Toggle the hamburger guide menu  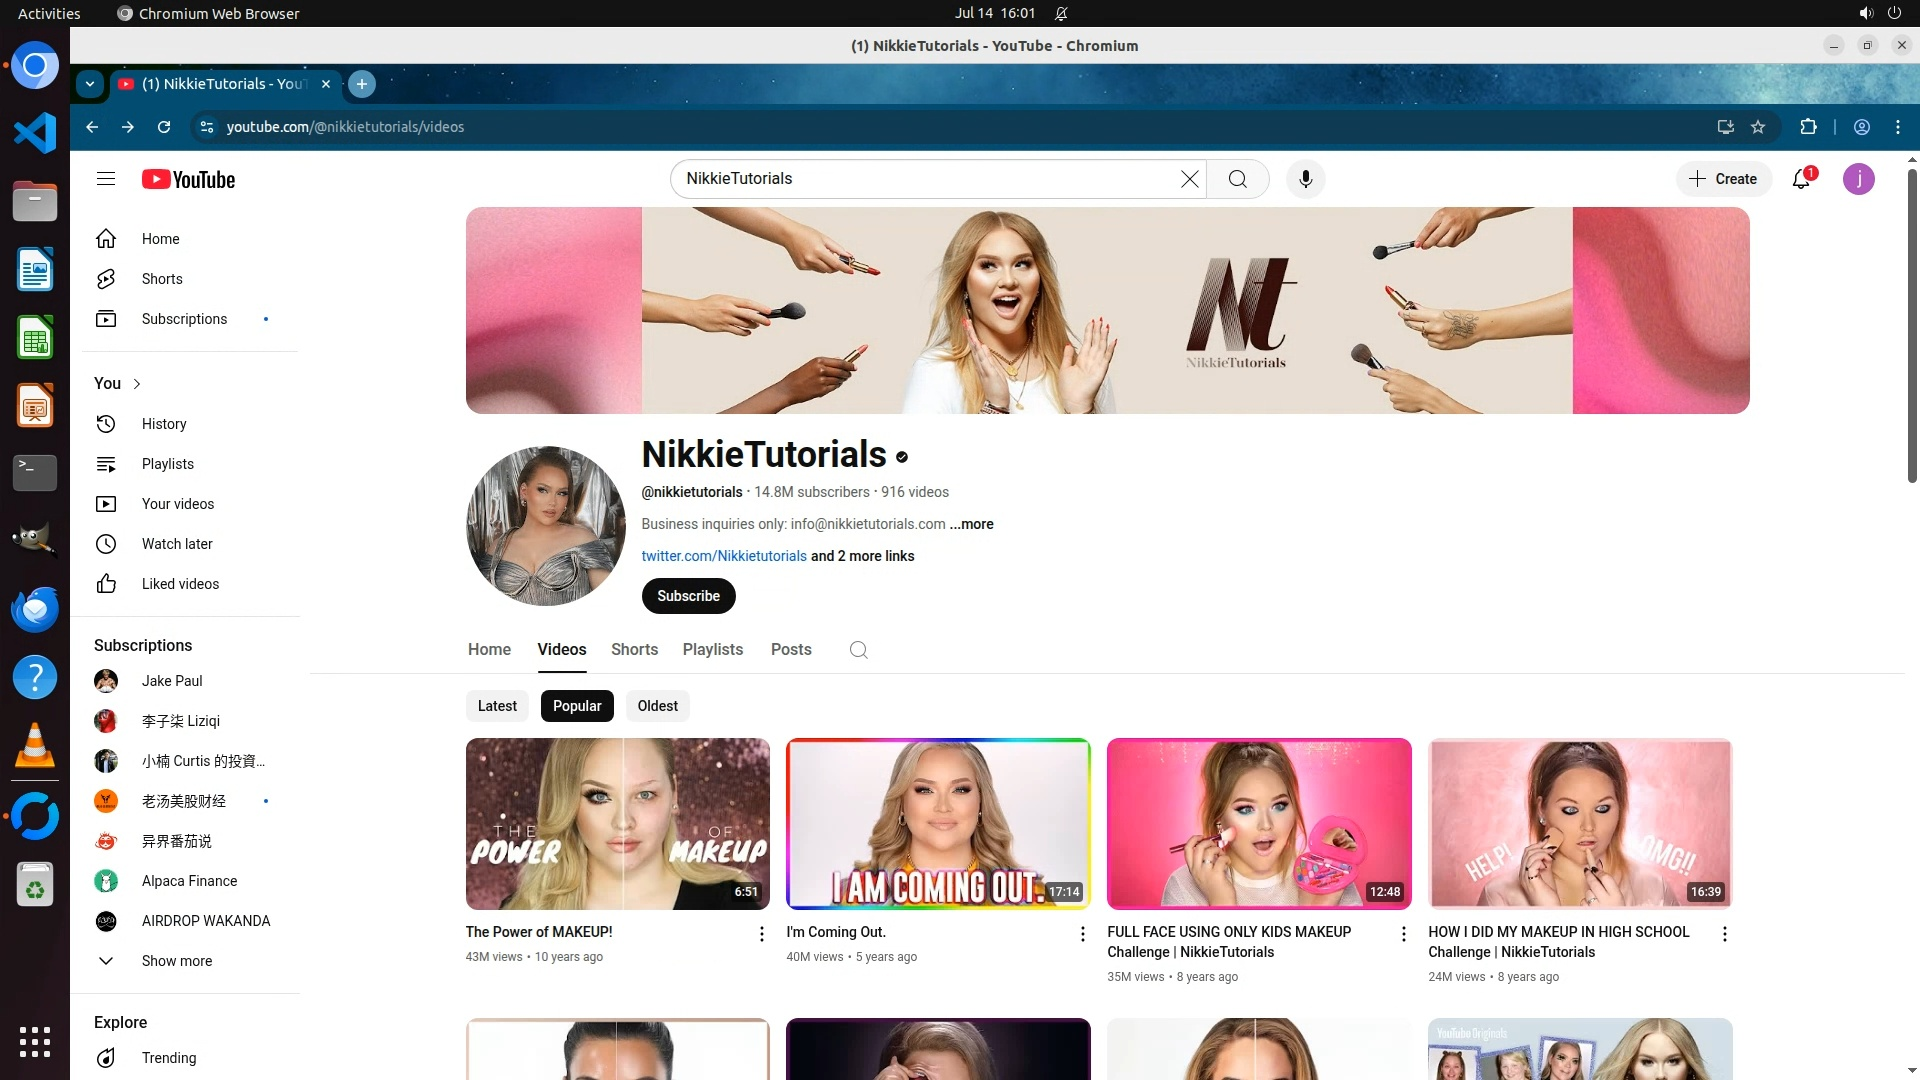(x=106, y=179)
